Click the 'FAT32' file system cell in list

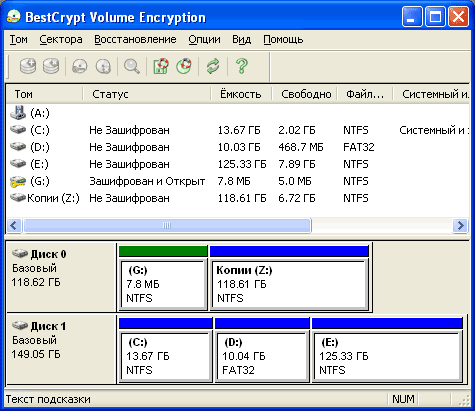(359, 147)
